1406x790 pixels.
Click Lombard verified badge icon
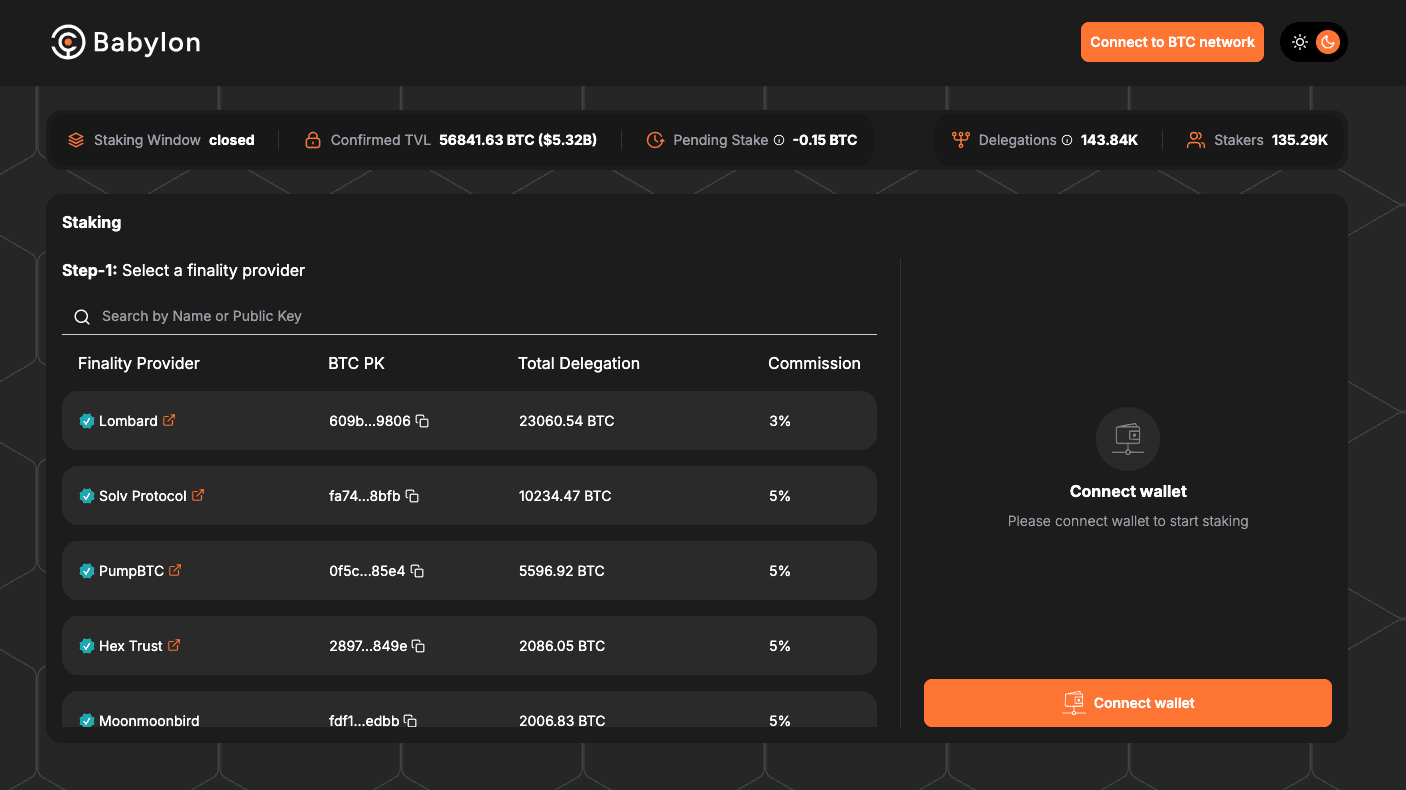(87, 421)
